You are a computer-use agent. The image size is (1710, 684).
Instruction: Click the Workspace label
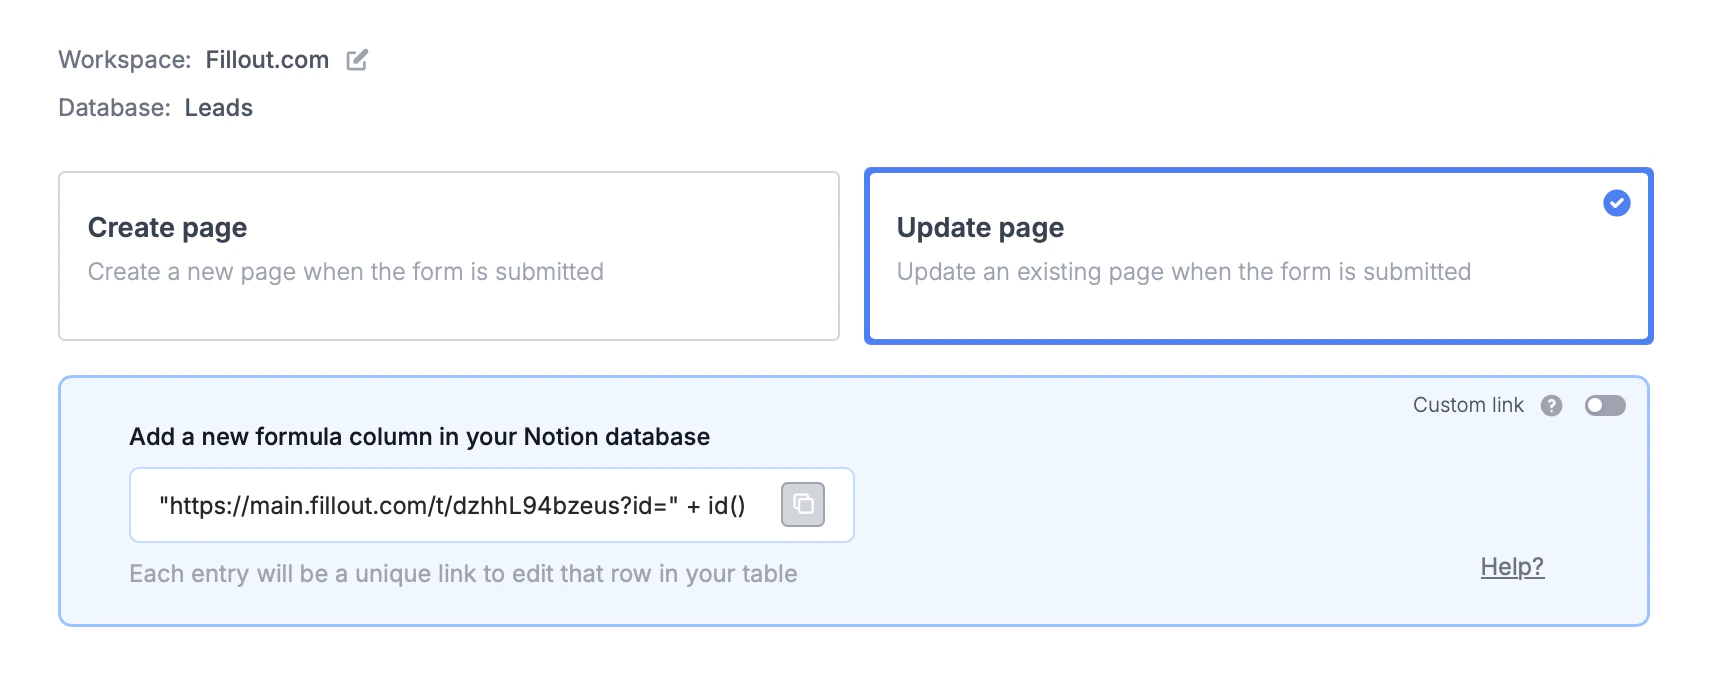(x=124, y=60)
